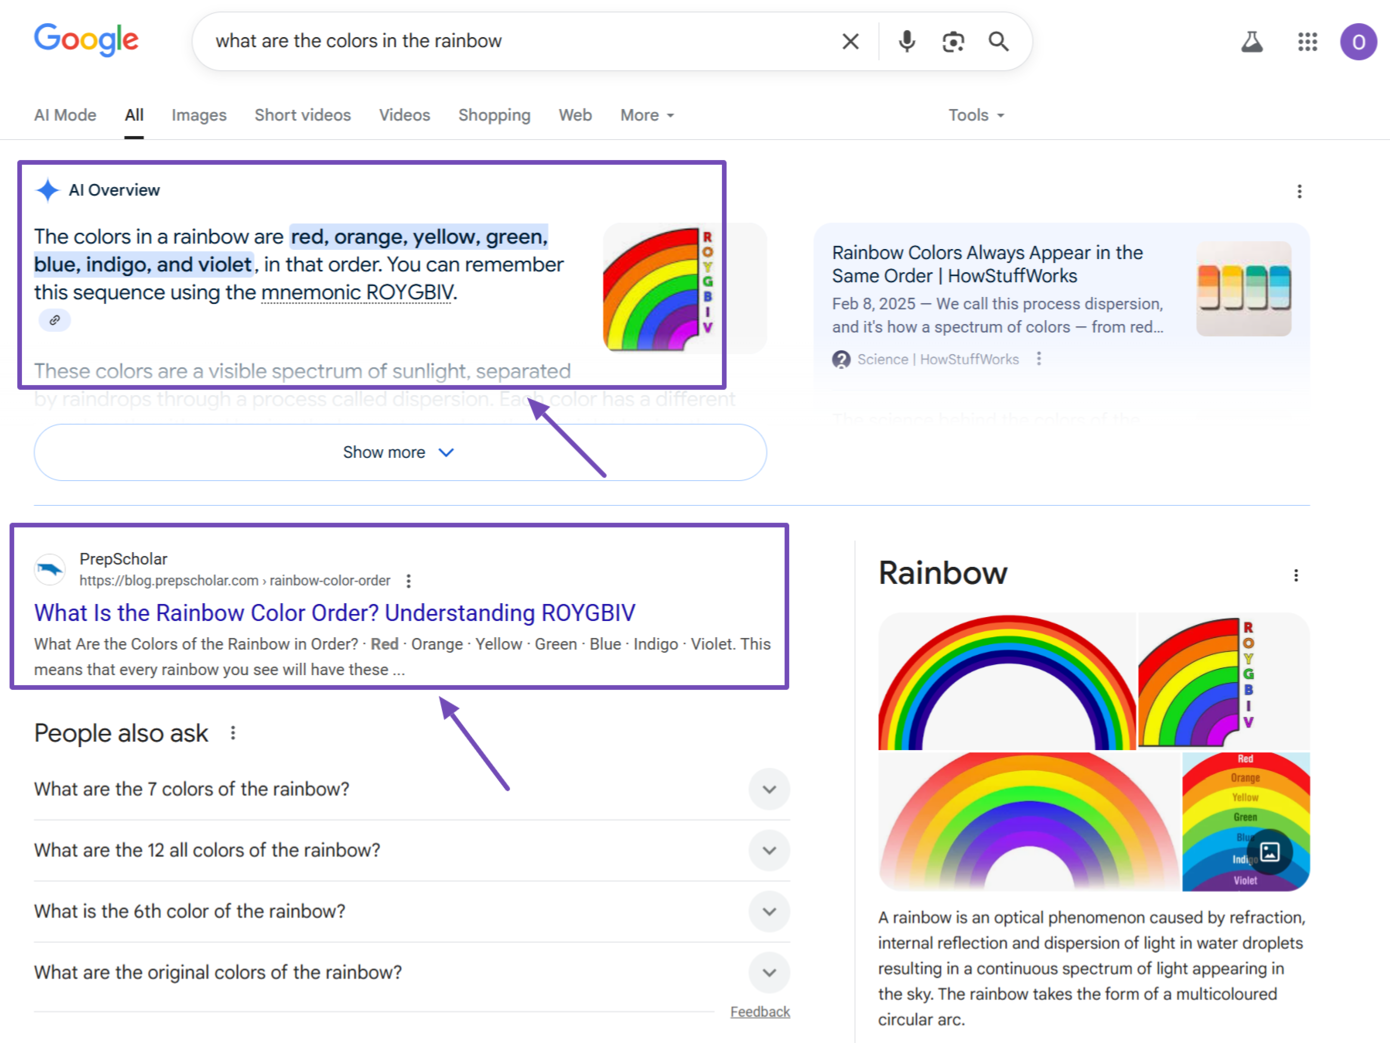This screenshot has width=1390, height=1043.
Task: Expand the More dropdown
Action: coord(647,115)
